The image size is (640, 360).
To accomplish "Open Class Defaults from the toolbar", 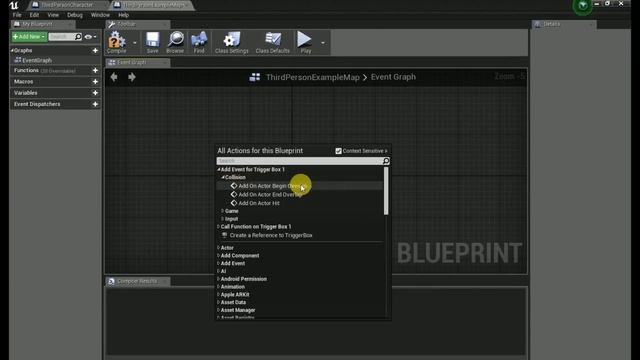I will pyautogui.click(x=273, y=42).
